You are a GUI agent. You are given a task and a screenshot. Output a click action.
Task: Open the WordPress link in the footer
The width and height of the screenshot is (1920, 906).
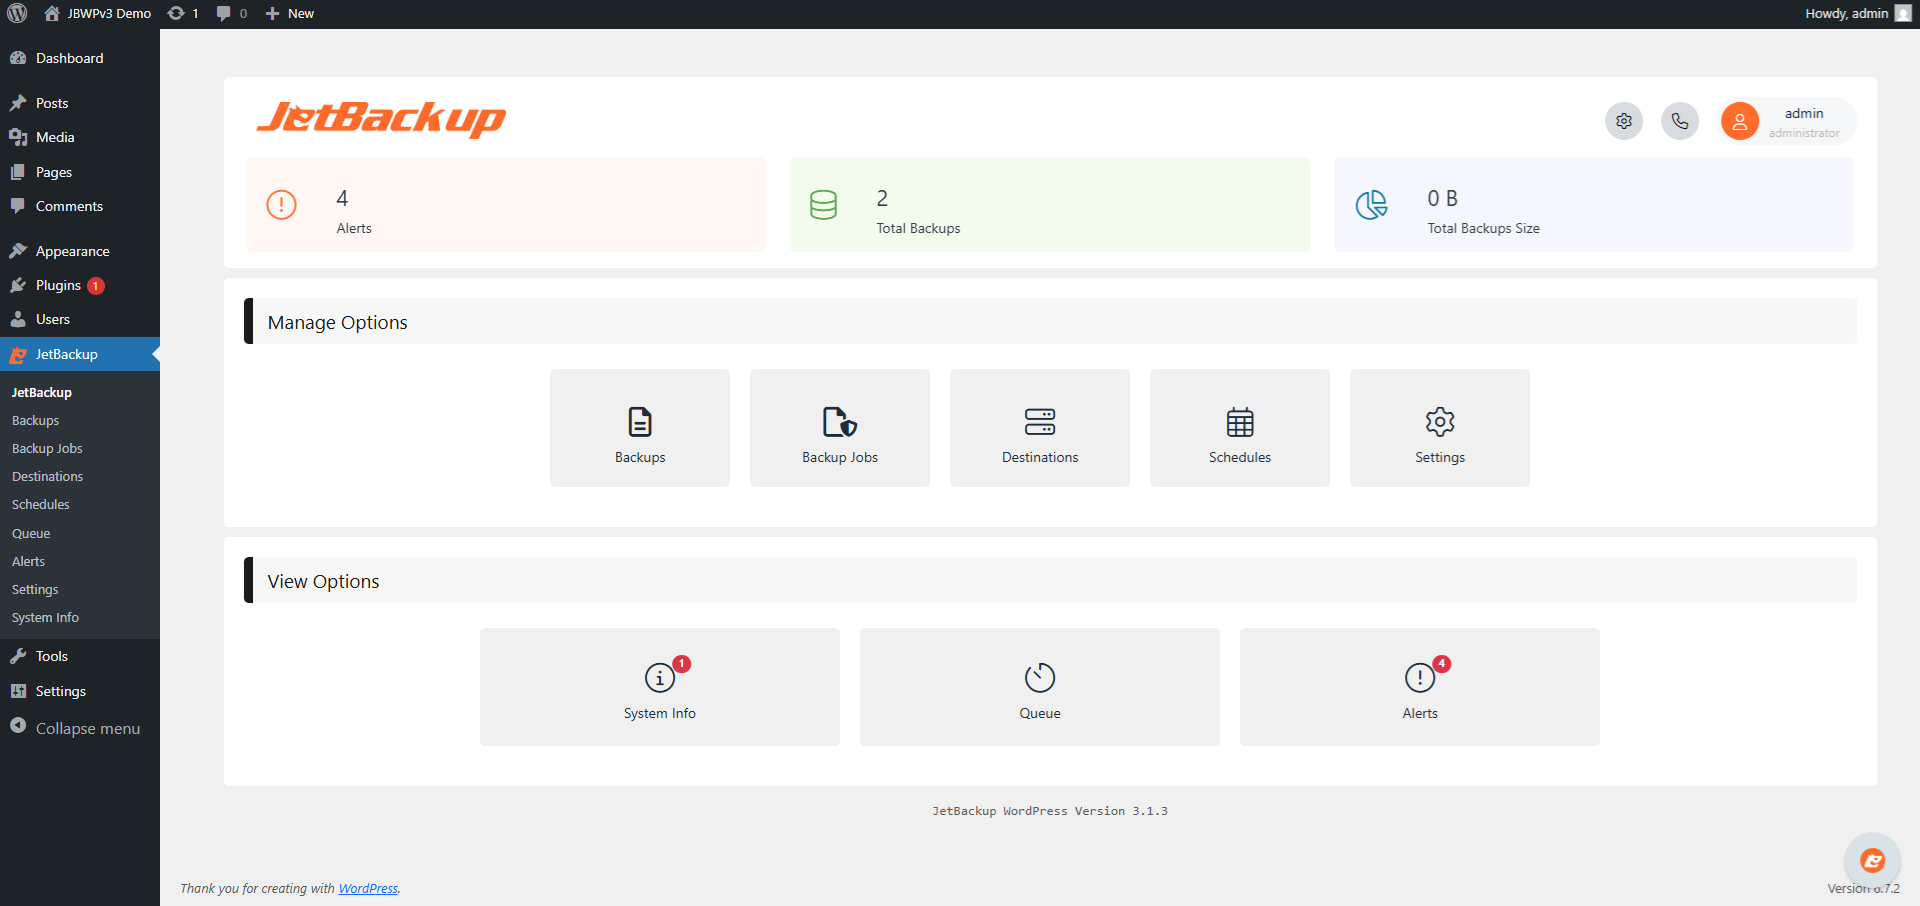click(367, 888)
